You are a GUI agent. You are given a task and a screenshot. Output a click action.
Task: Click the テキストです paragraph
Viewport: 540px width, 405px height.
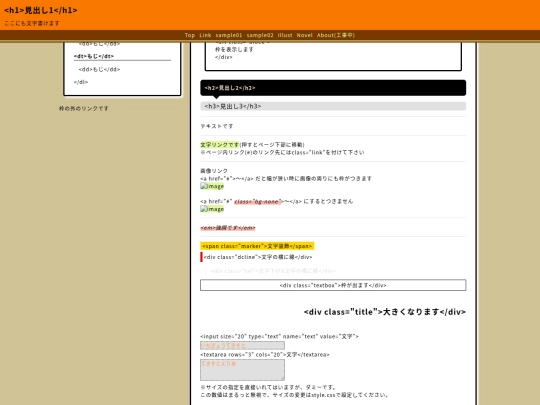click(x=217, y=126)
